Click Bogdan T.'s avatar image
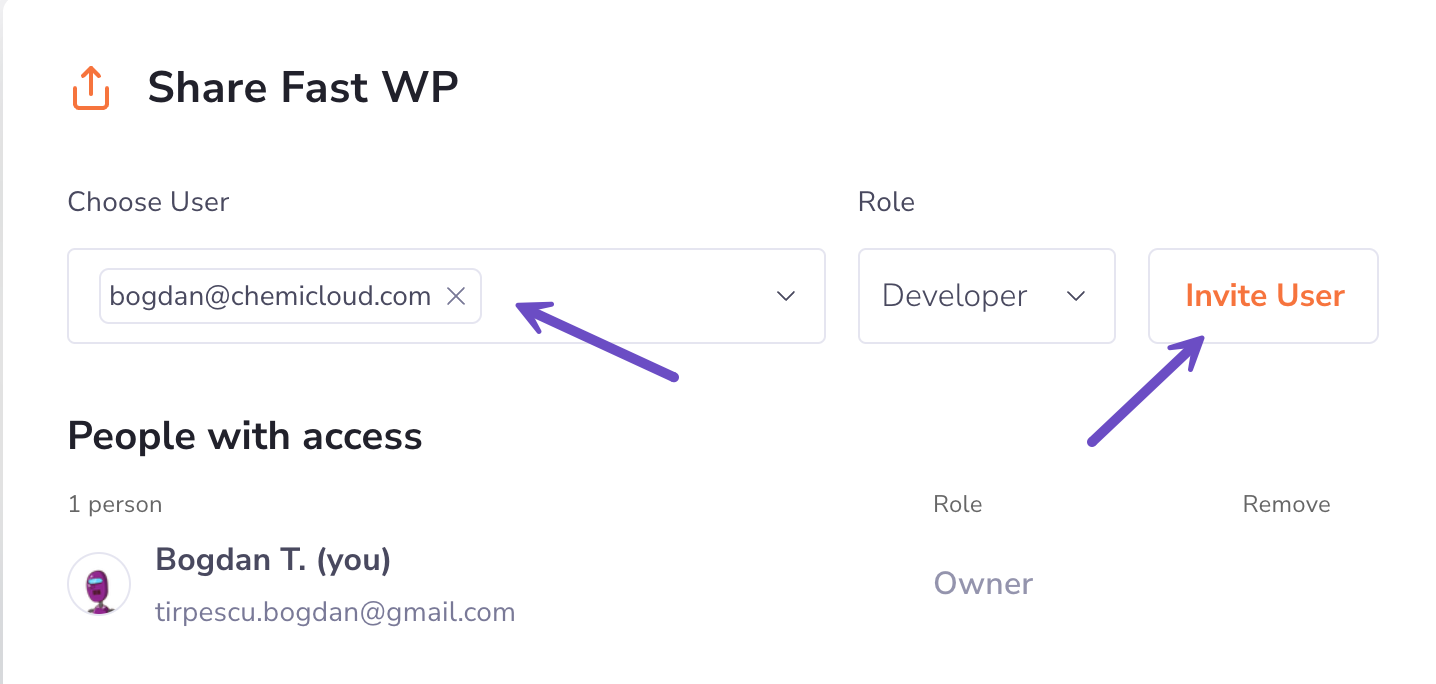The image size is (1436, 684). [98, 584]
